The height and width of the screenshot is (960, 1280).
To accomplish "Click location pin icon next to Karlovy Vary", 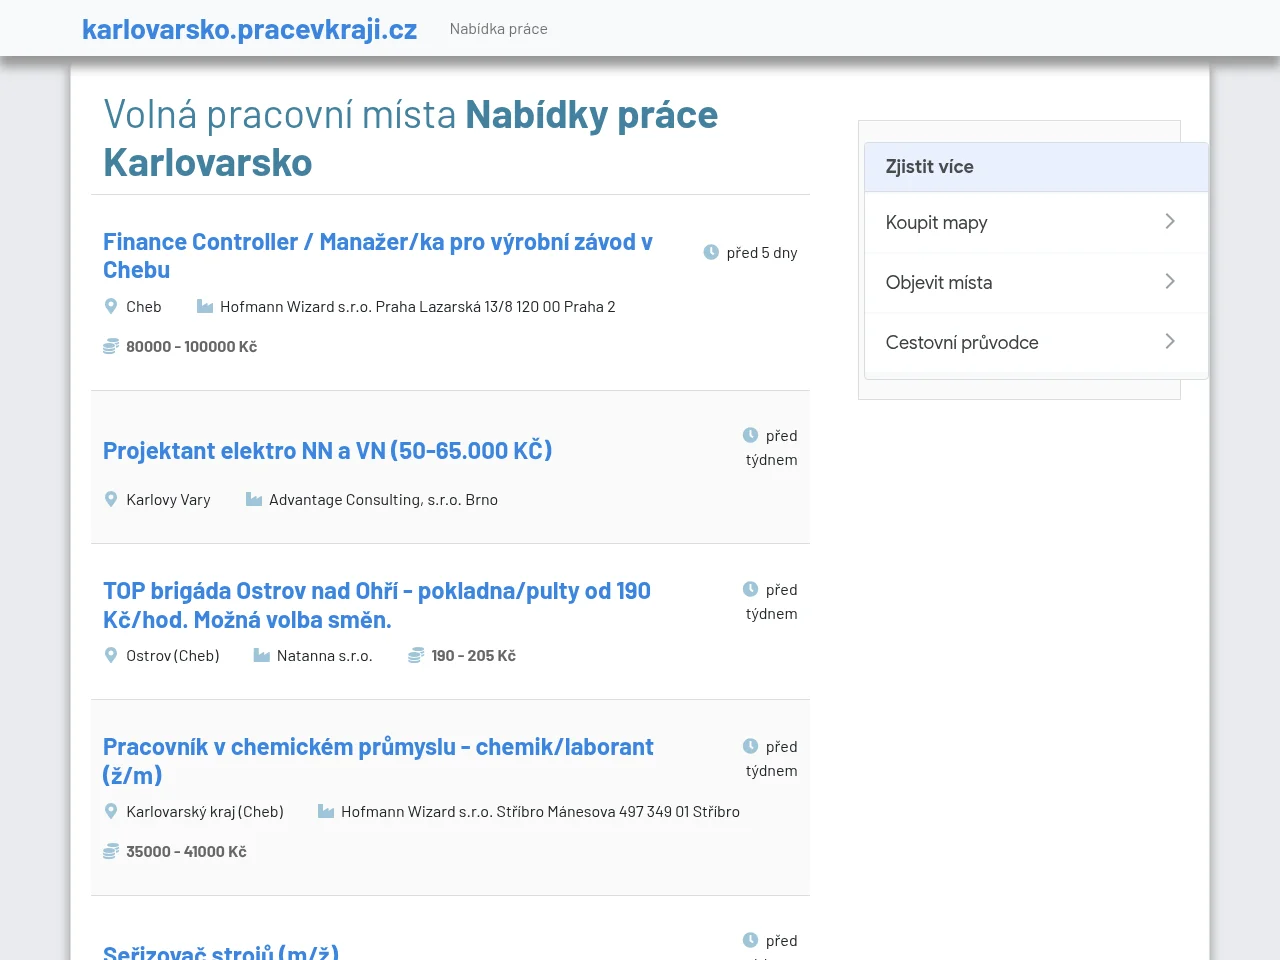I will (111, 499).
